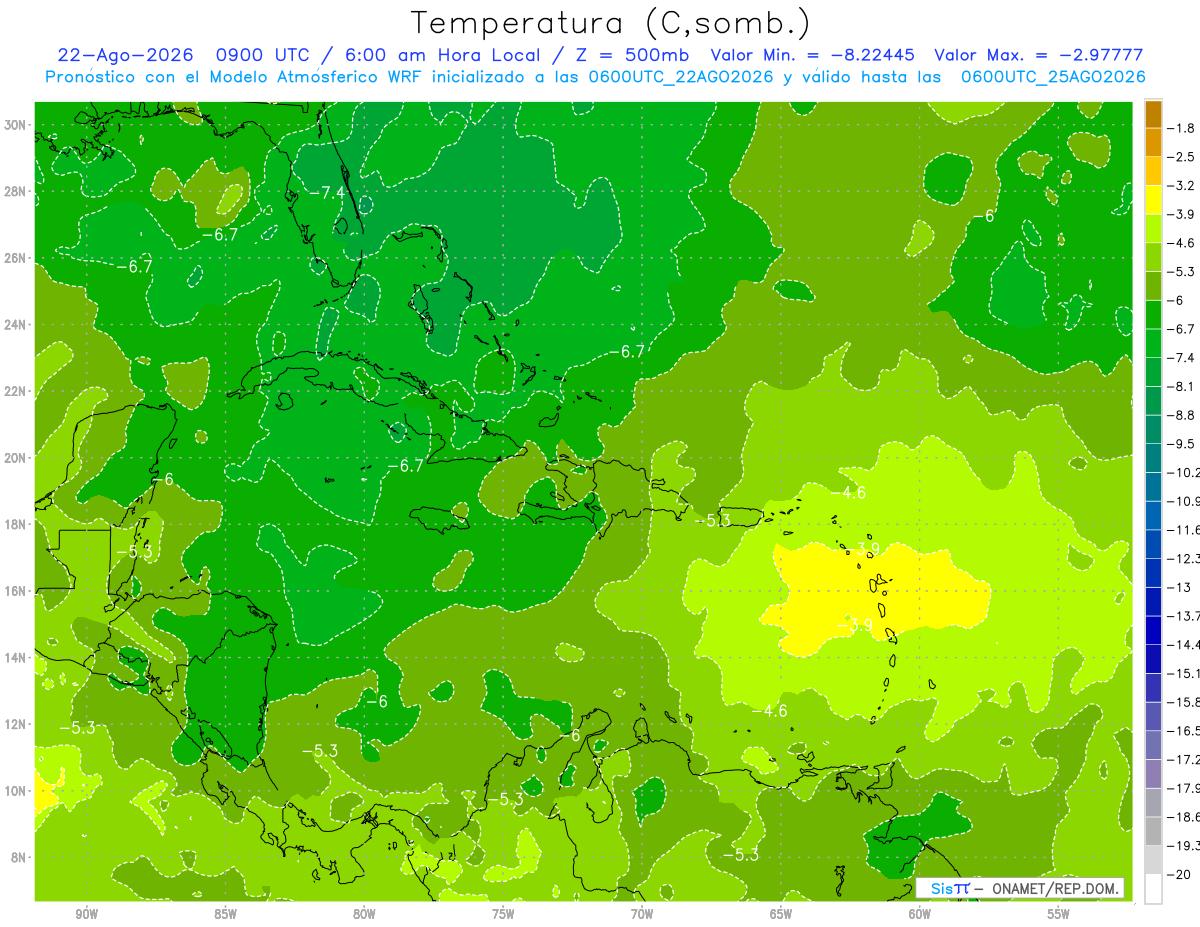
Task: Click the '12N' latitude axis label
Action: pos(17,724)
